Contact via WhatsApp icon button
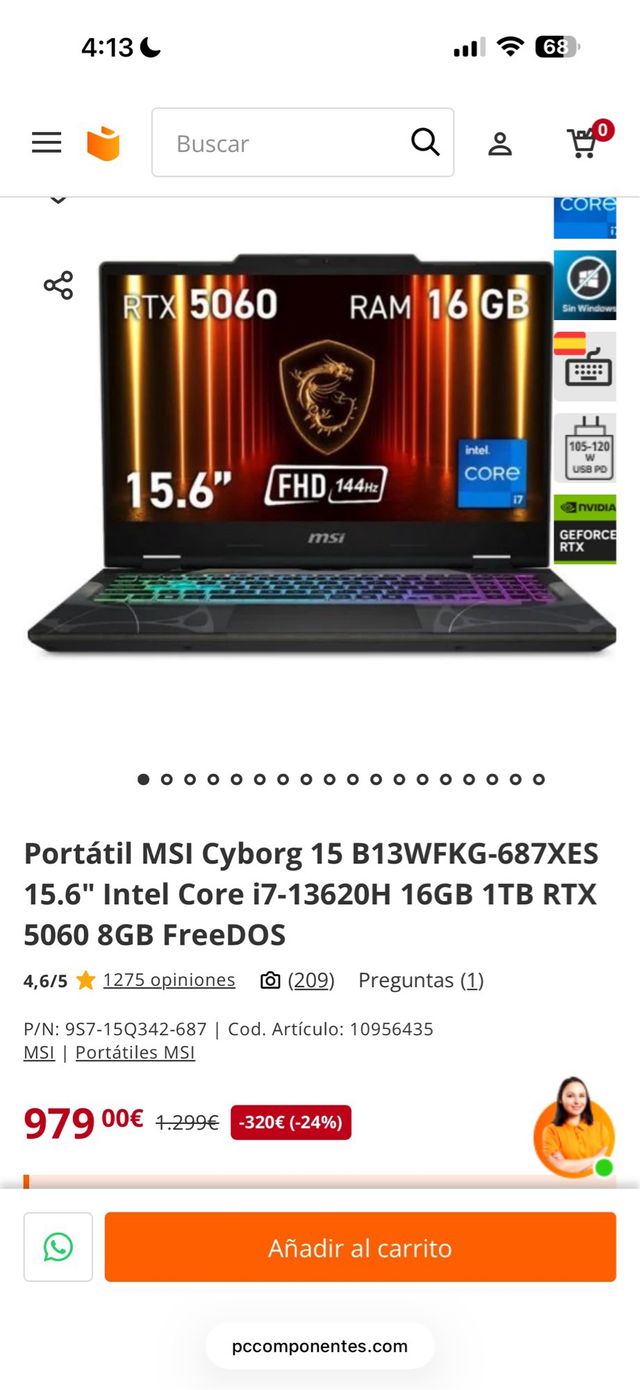Screen dimensions: 640x1390 (58, 1247)
